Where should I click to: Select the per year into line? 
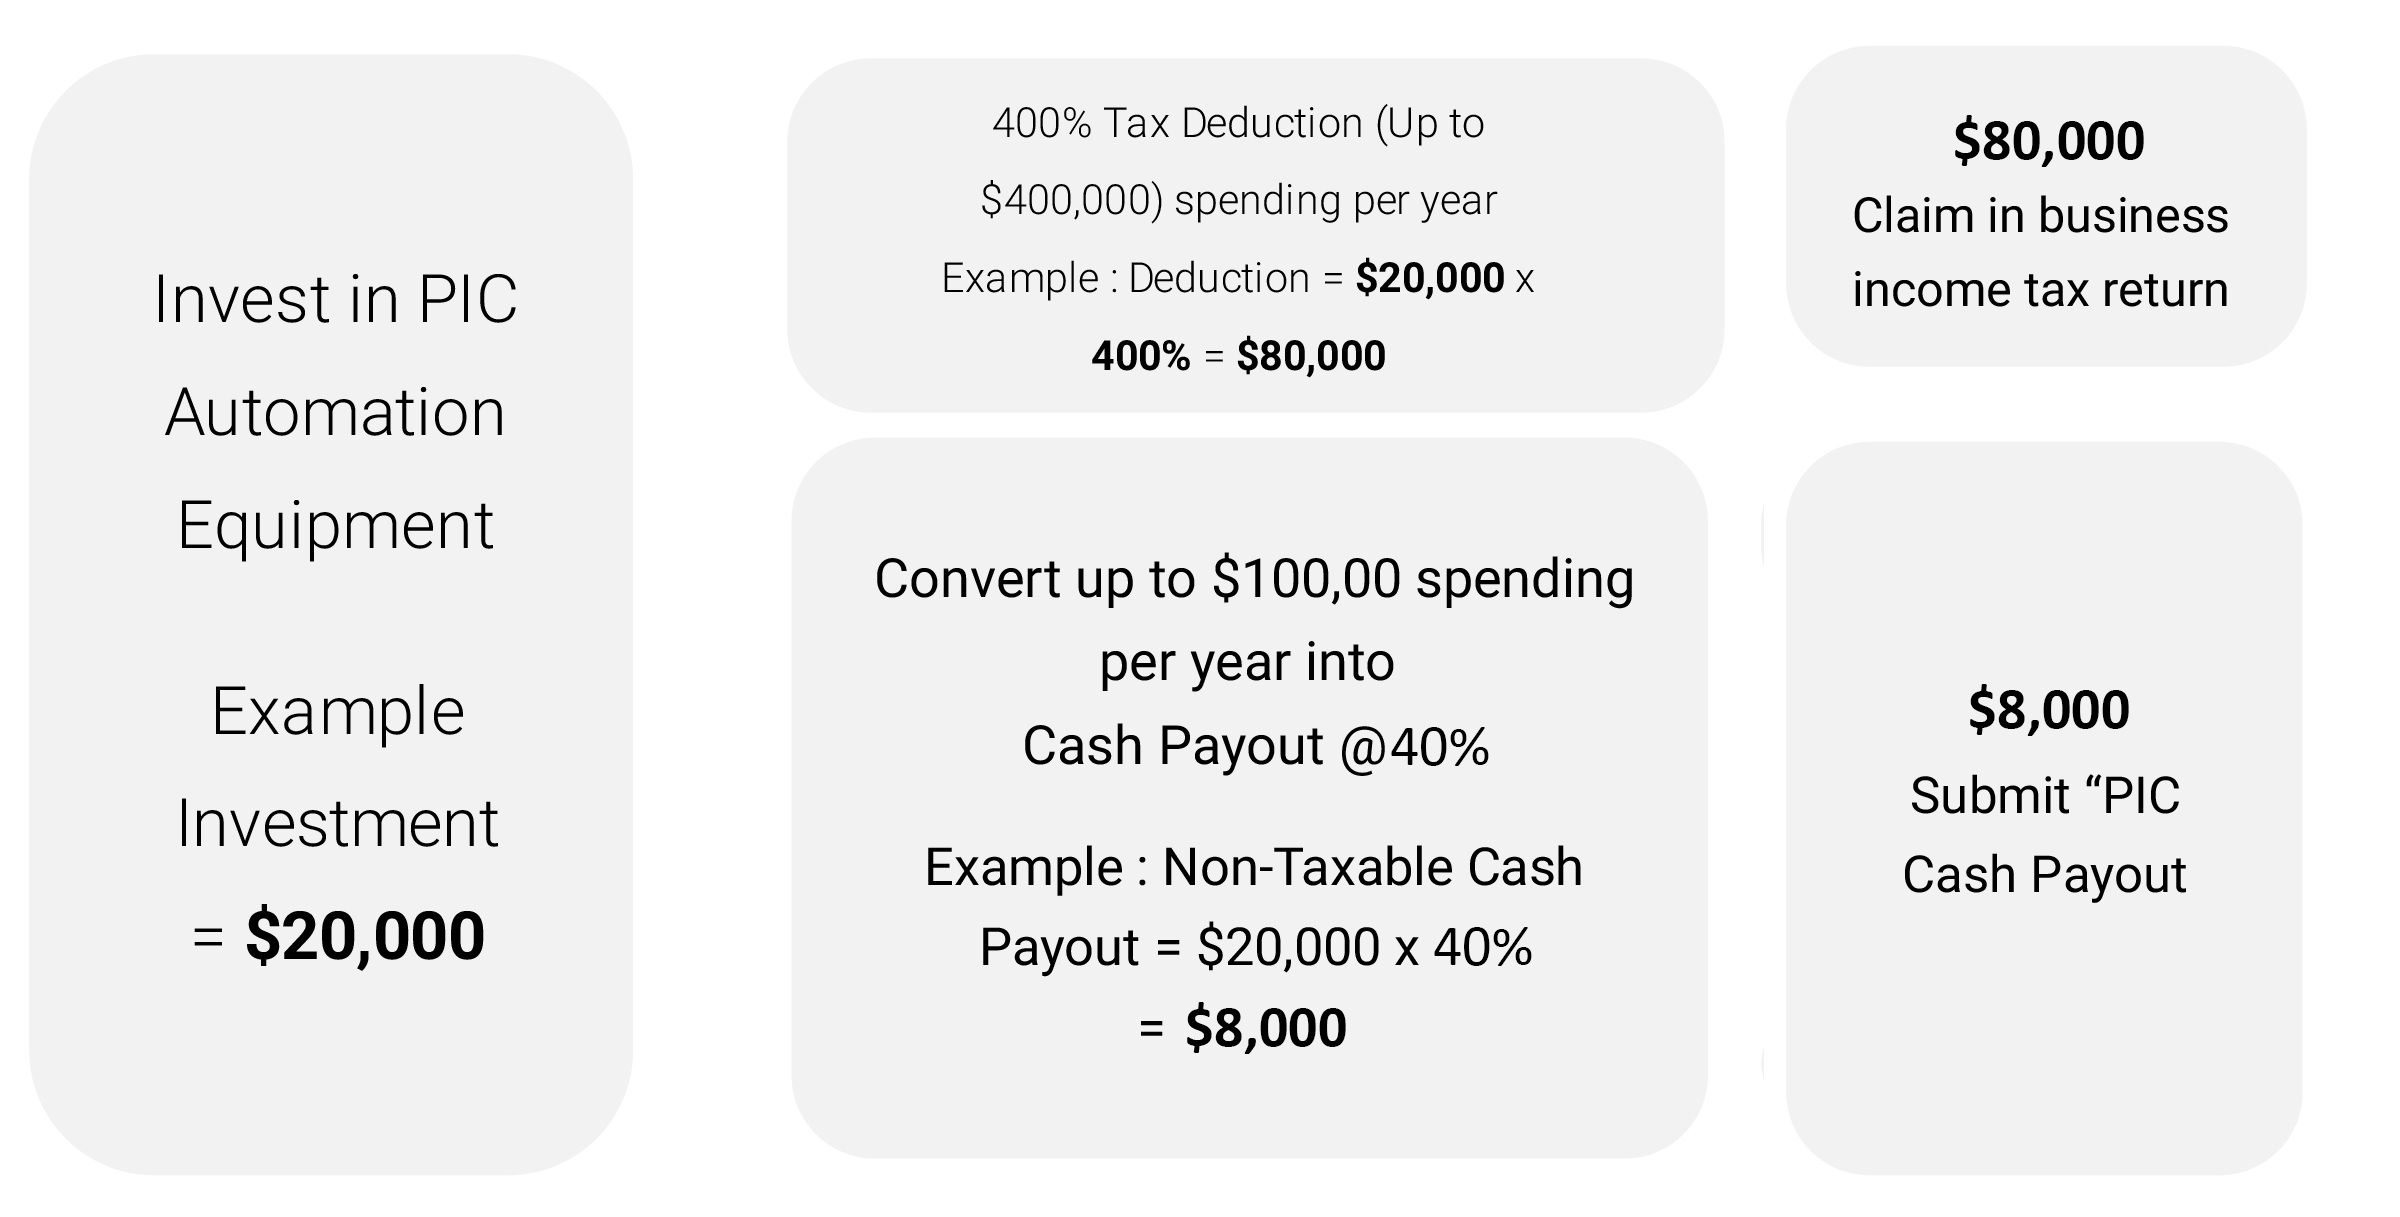[x=1247, y=662]
